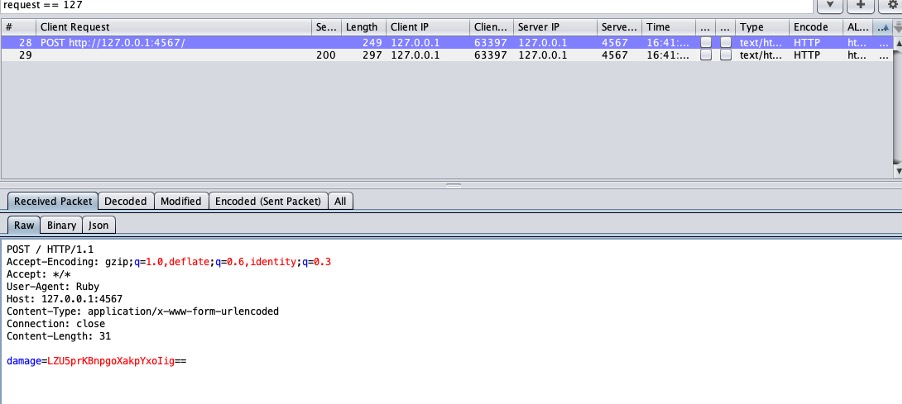
Task: Click the sorted column header with up arrow
Action: (x=882, y=27)
